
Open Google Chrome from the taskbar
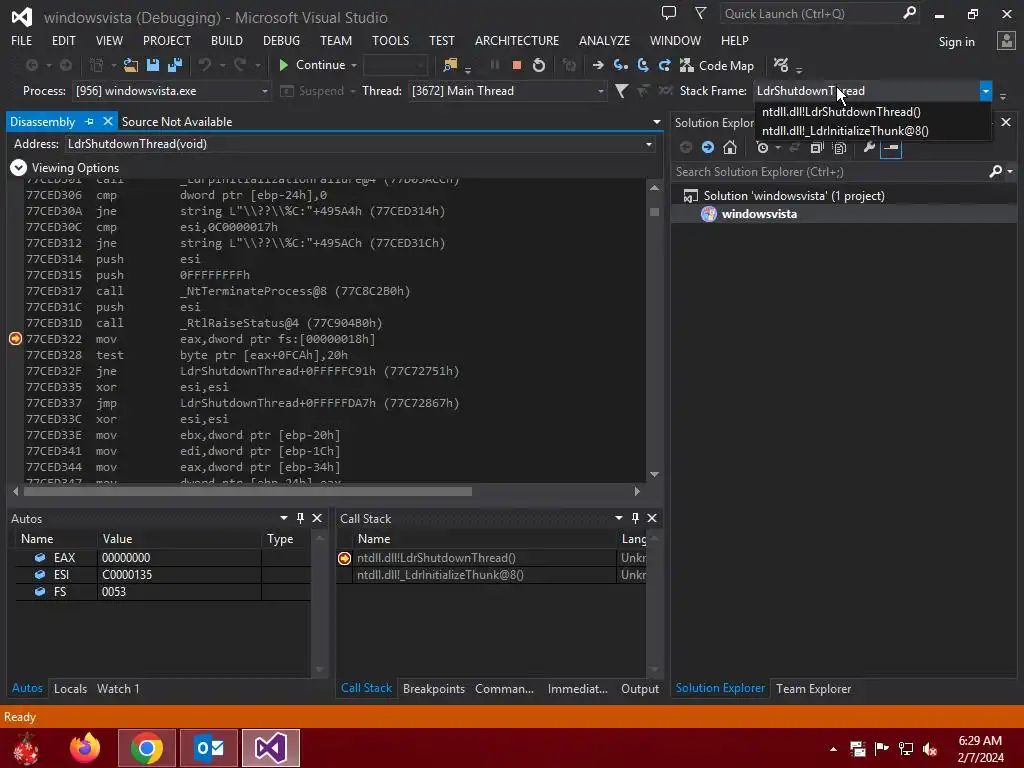click(x=146, y=748)
